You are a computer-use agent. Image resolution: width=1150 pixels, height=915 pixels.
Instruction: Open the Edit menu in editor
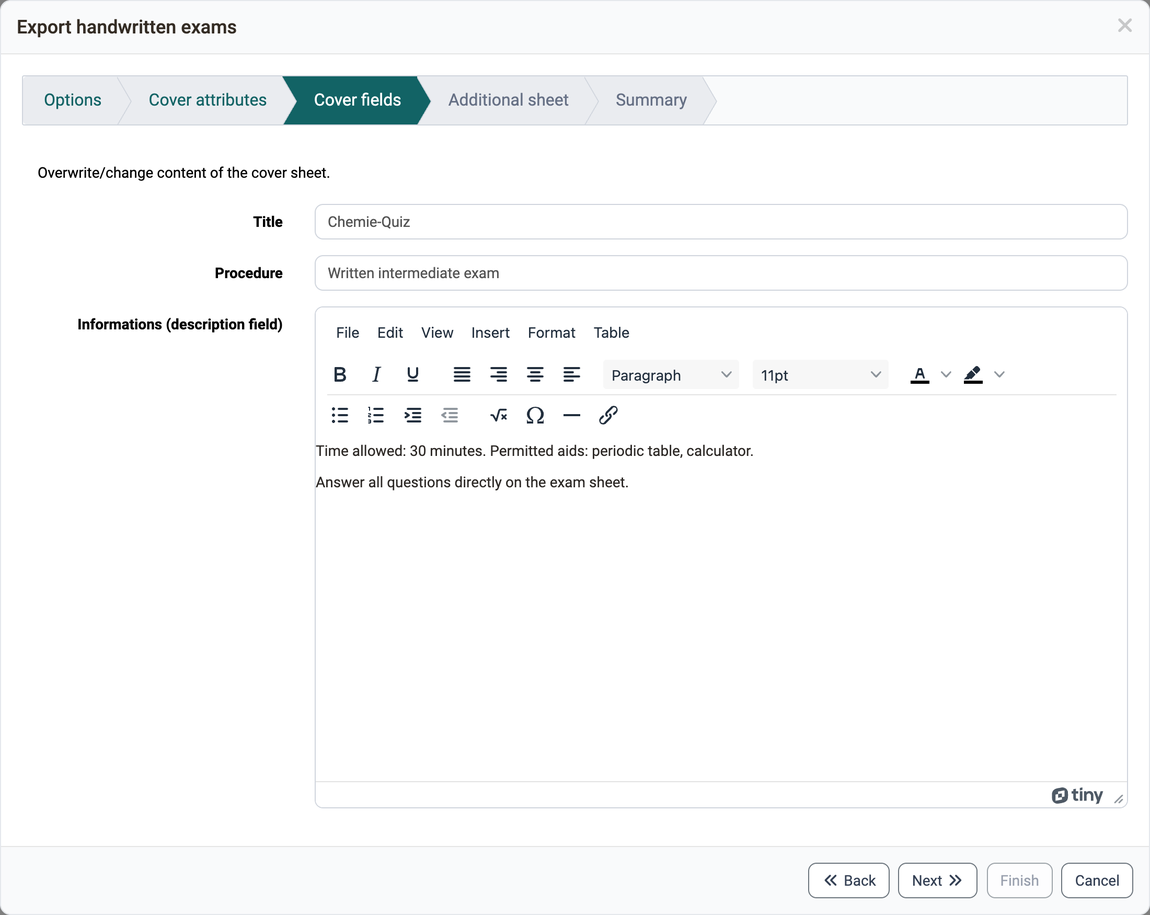click(390, 333)
